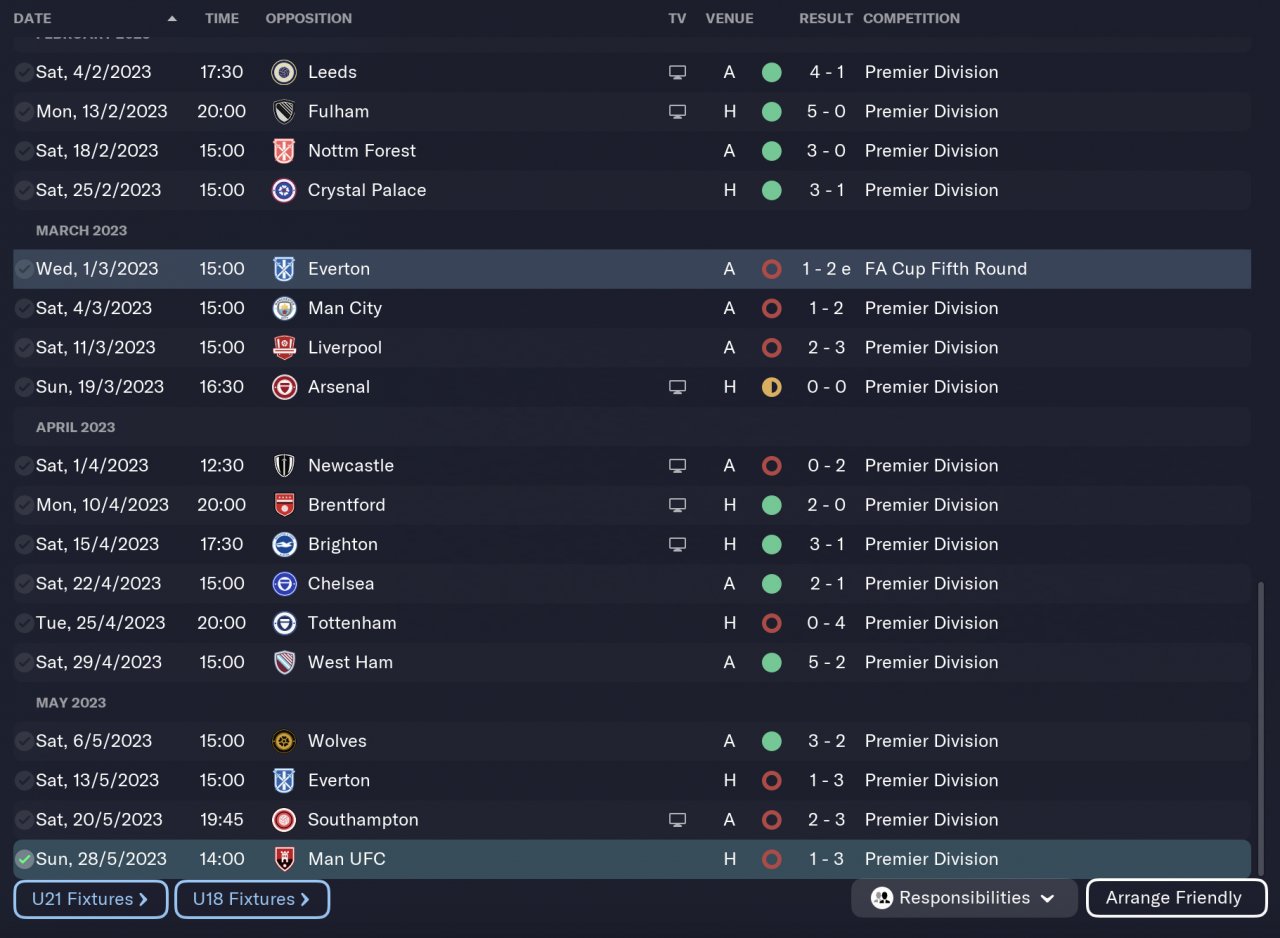
Task: Click the Leeds club badge icon
Action: pos(284,72)
